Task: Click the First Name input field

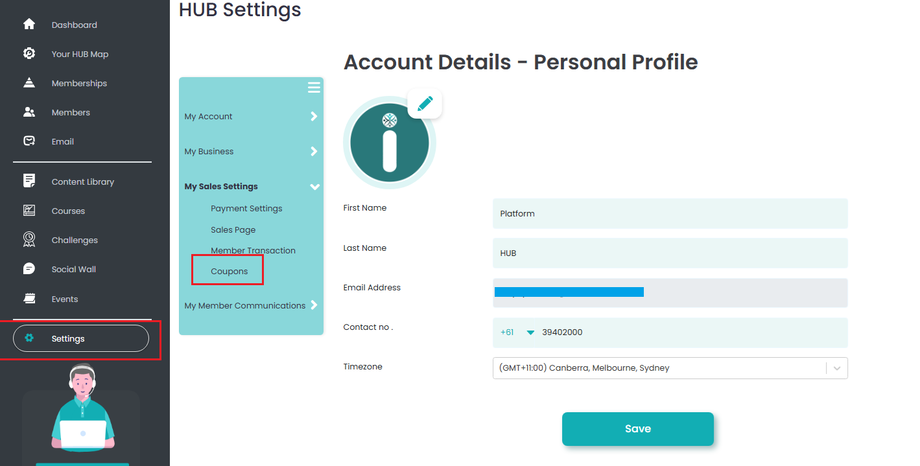Action: 670,213
